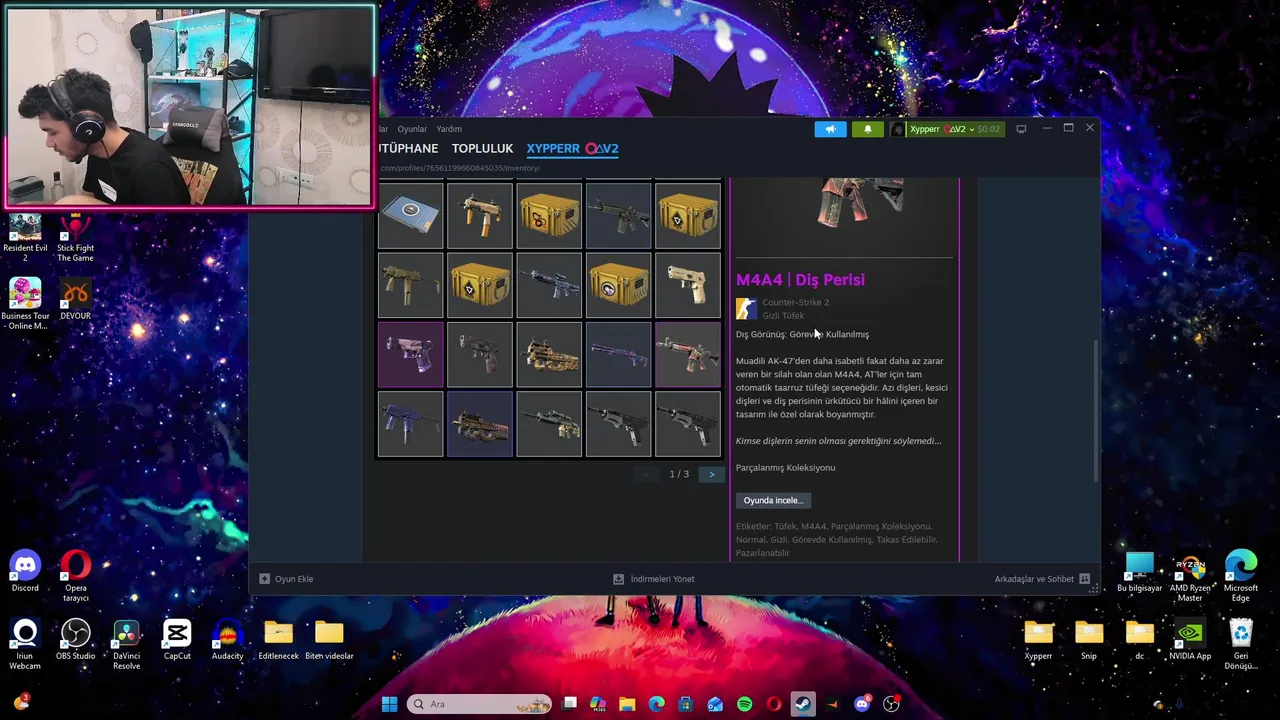The width and height of the screenshot is (1280, 720).
Task: Select the gold P90 inventory item
Action: [x=549, y=355]
